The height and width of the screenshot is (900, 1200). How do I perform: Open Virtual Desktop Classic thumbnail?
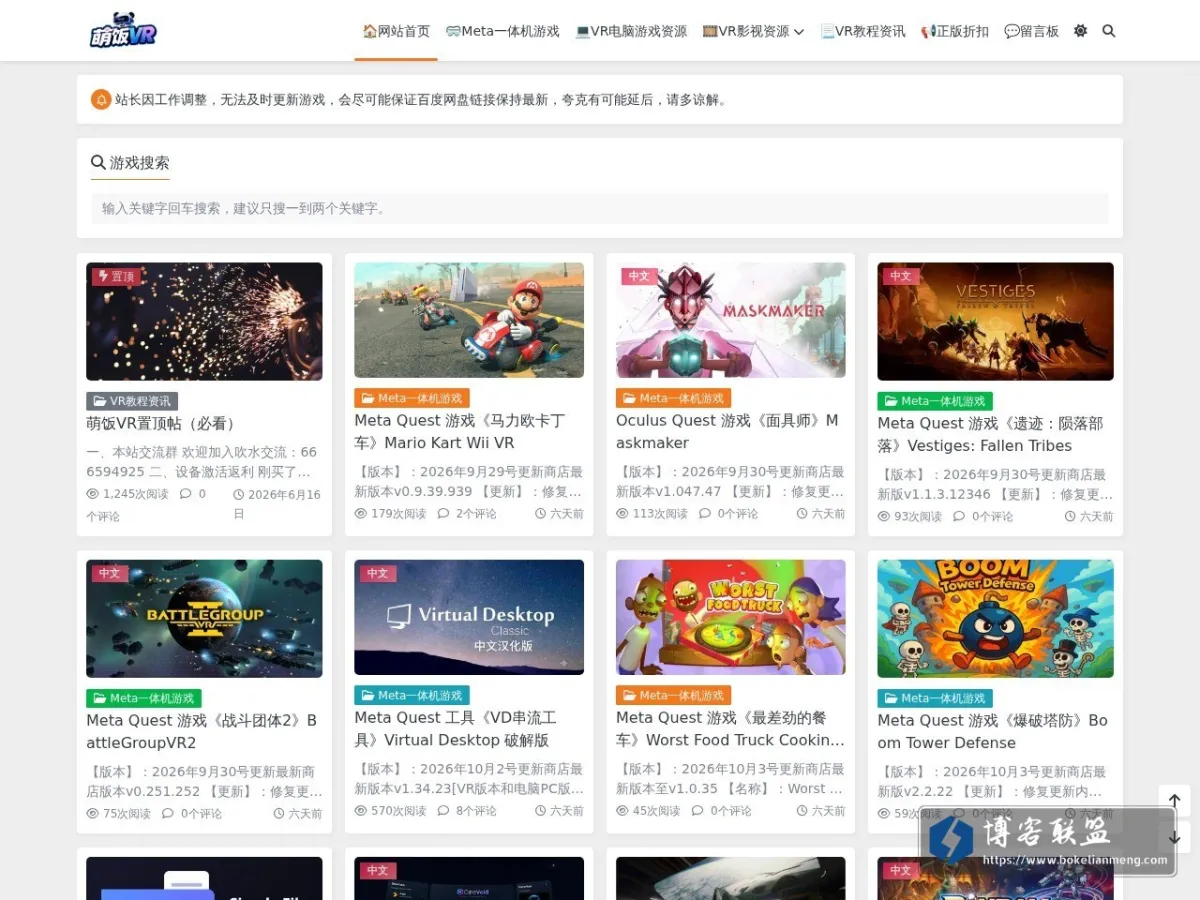pos(469,617)
